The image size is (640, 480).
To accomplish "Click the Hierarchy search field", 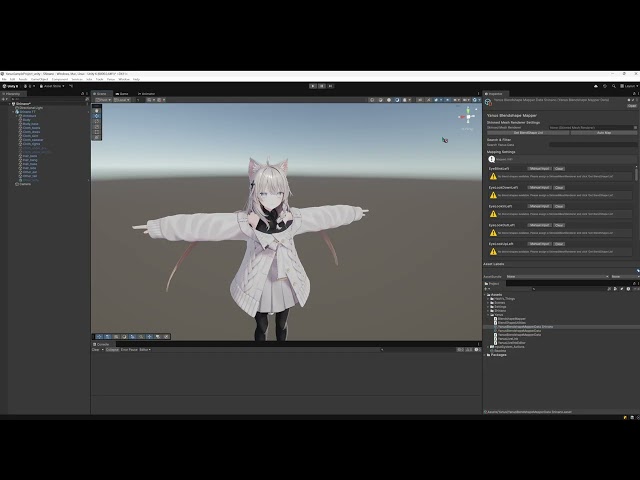I will pos(48,99).
